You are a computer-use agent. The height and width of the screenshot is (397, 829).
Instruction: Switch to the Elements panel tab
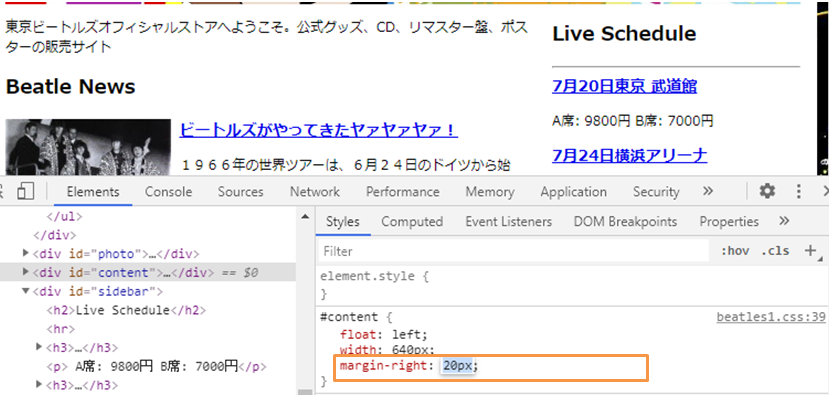click(x=93, y=191)
